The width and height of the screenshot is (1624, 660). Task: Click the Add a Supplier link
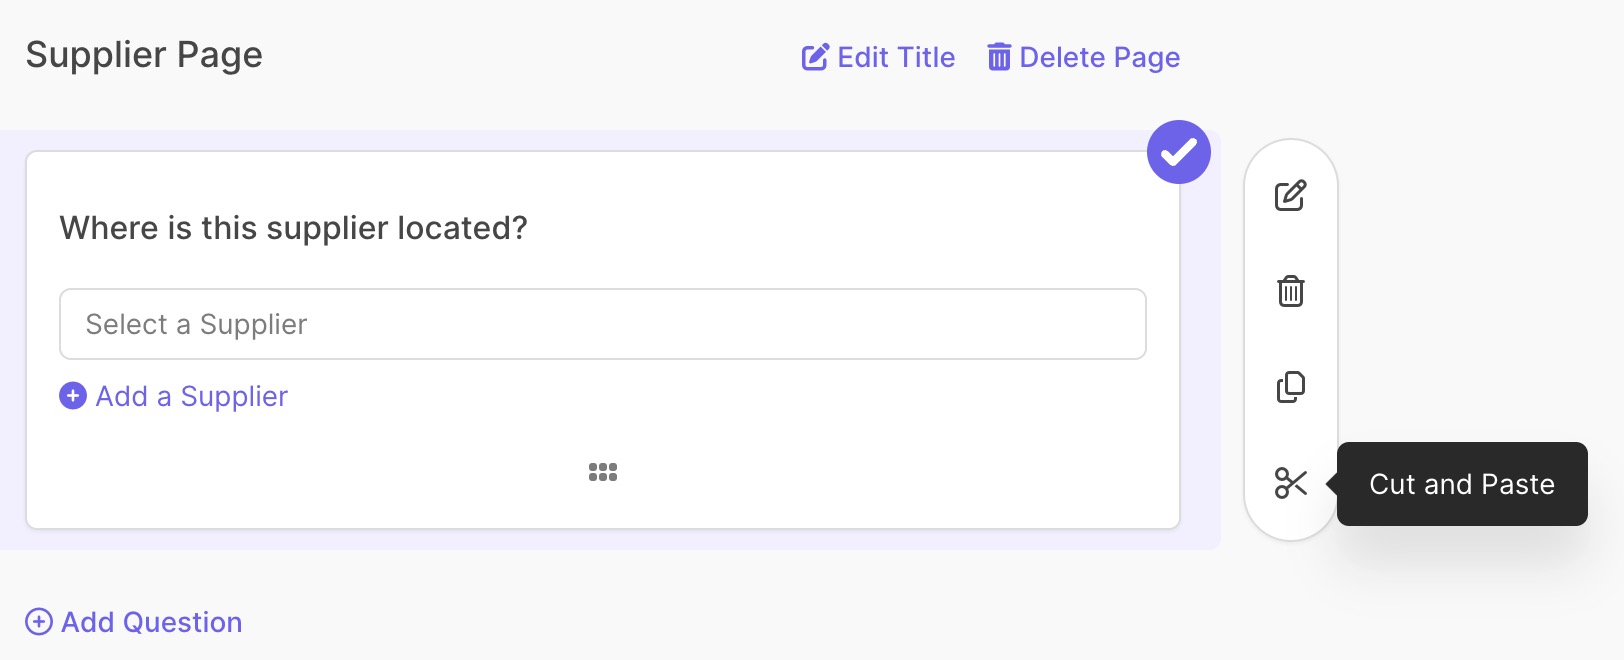tap(174, 396)
